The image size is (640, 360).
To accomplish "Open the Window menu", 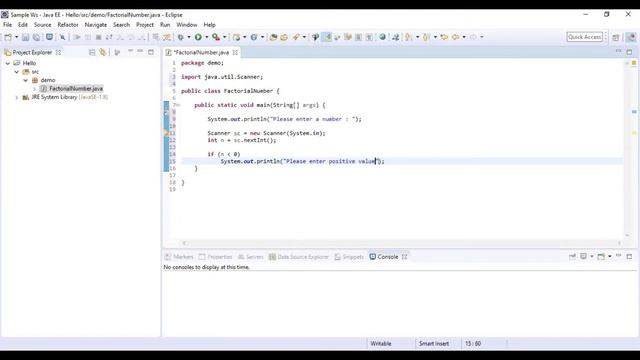I will coord(187,25).
